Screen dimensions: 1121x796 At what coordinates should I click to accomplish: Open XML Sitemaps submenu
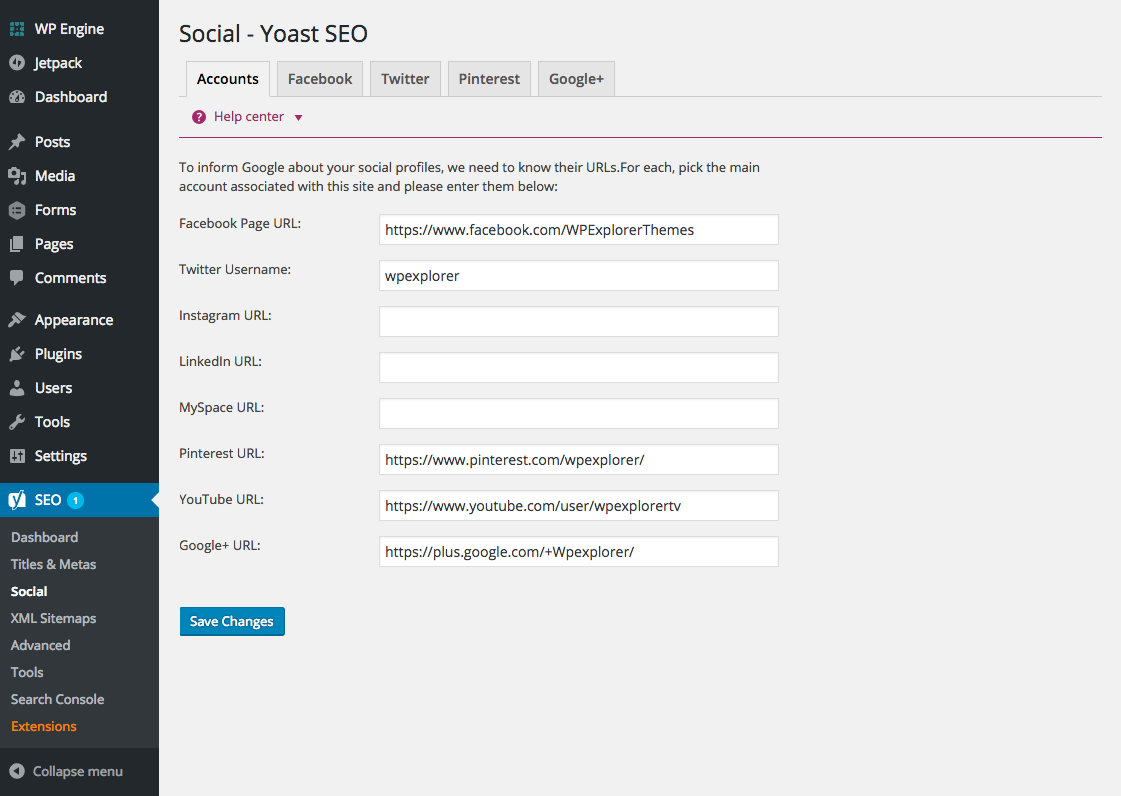54,619
